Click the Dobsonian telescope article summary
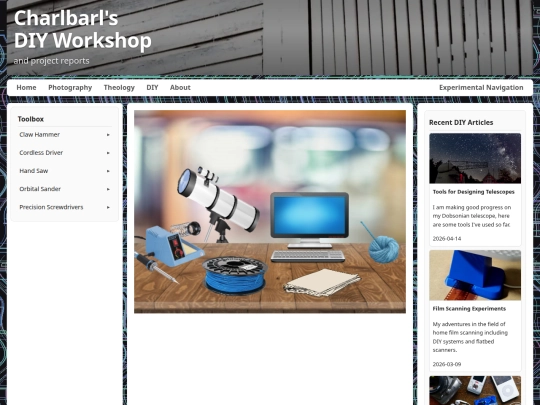 (472, 216)
